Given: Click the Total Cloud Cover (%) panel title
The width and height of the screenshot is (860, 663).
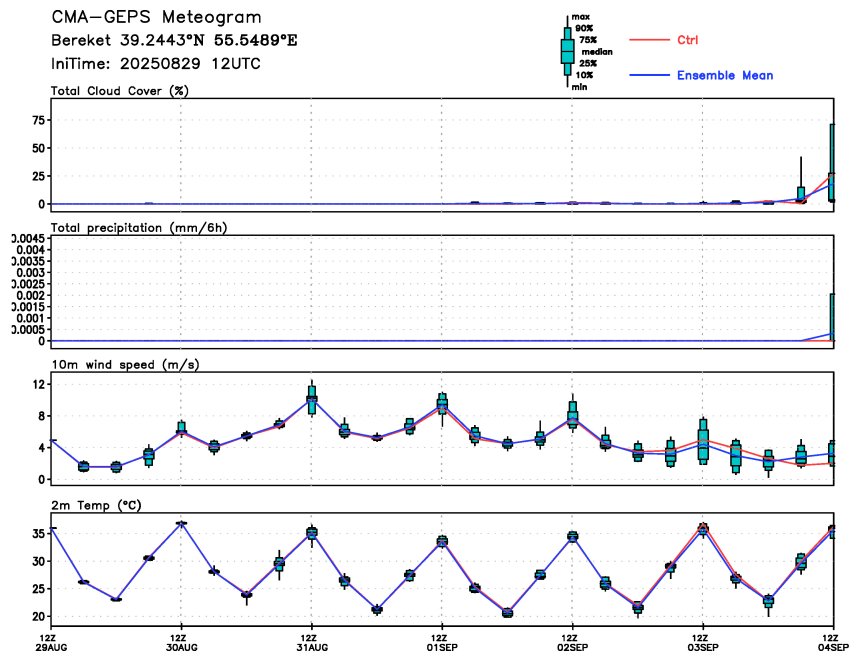Looking at the screenshot, I should (120, 91).
